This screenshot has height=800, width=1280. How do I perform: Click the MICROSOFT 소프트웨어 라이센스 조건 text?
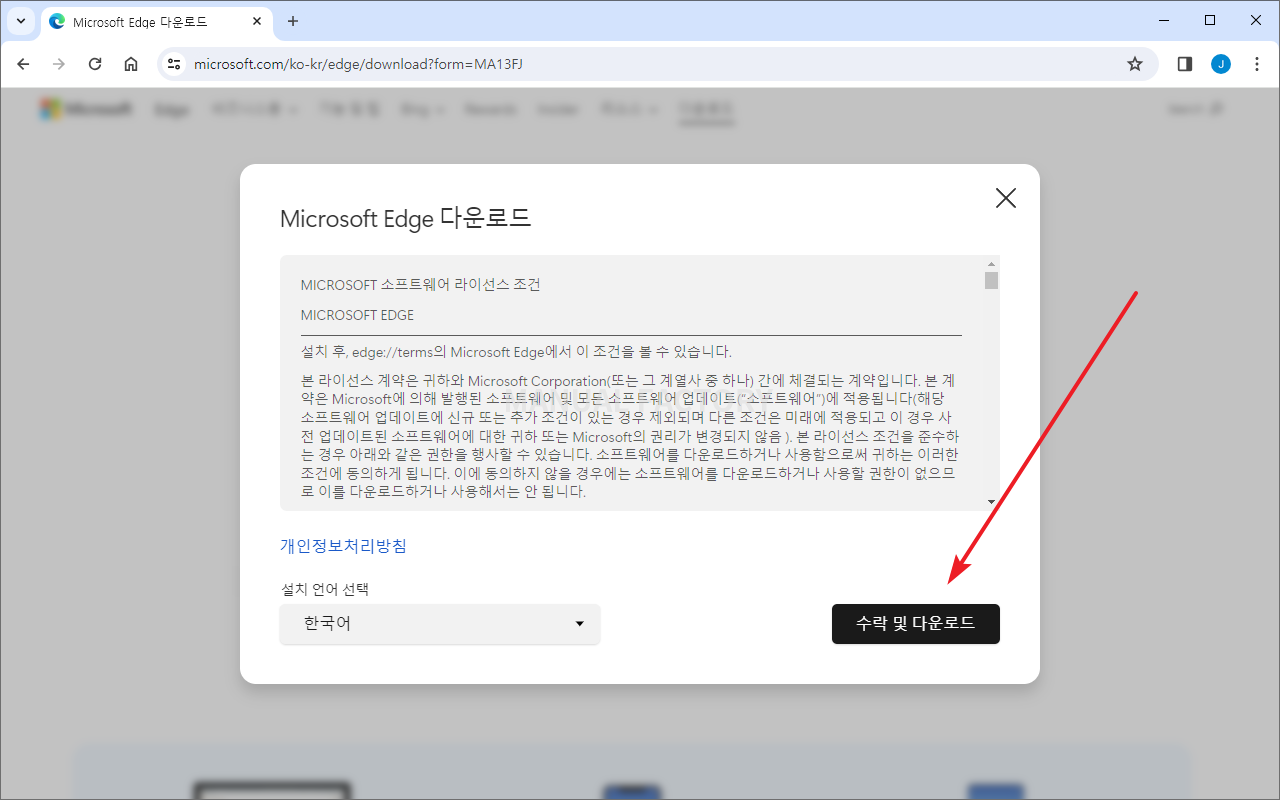420,285
